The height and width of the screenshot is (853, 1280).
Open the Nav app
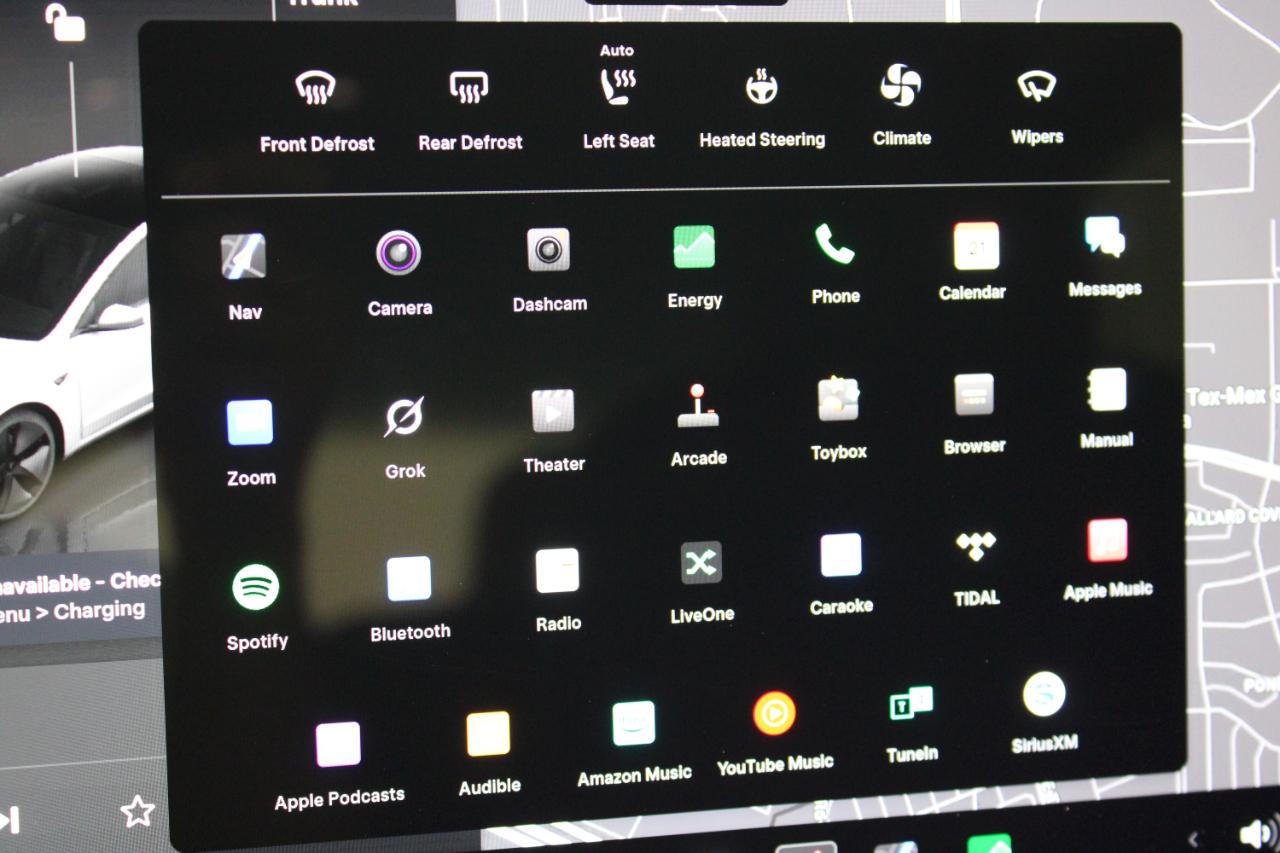pos(243,256)
